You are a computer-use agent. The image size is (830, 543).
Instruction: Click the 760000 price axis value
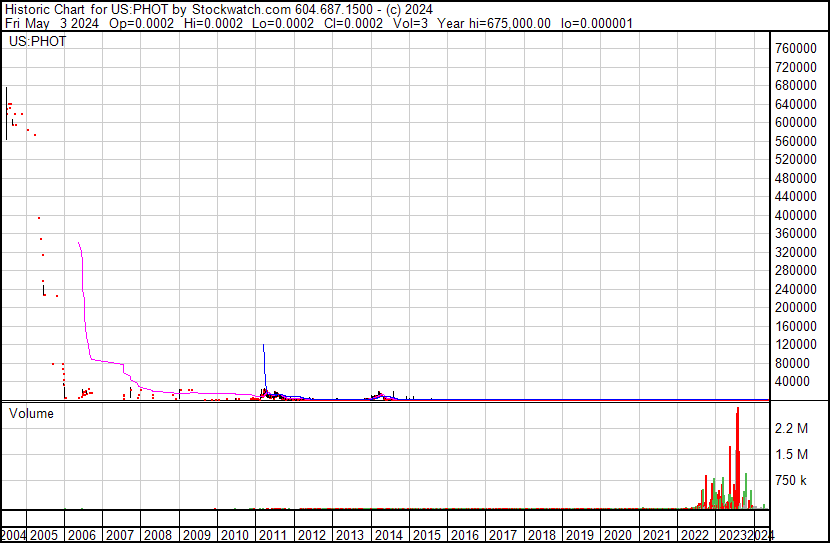(796, 48)
